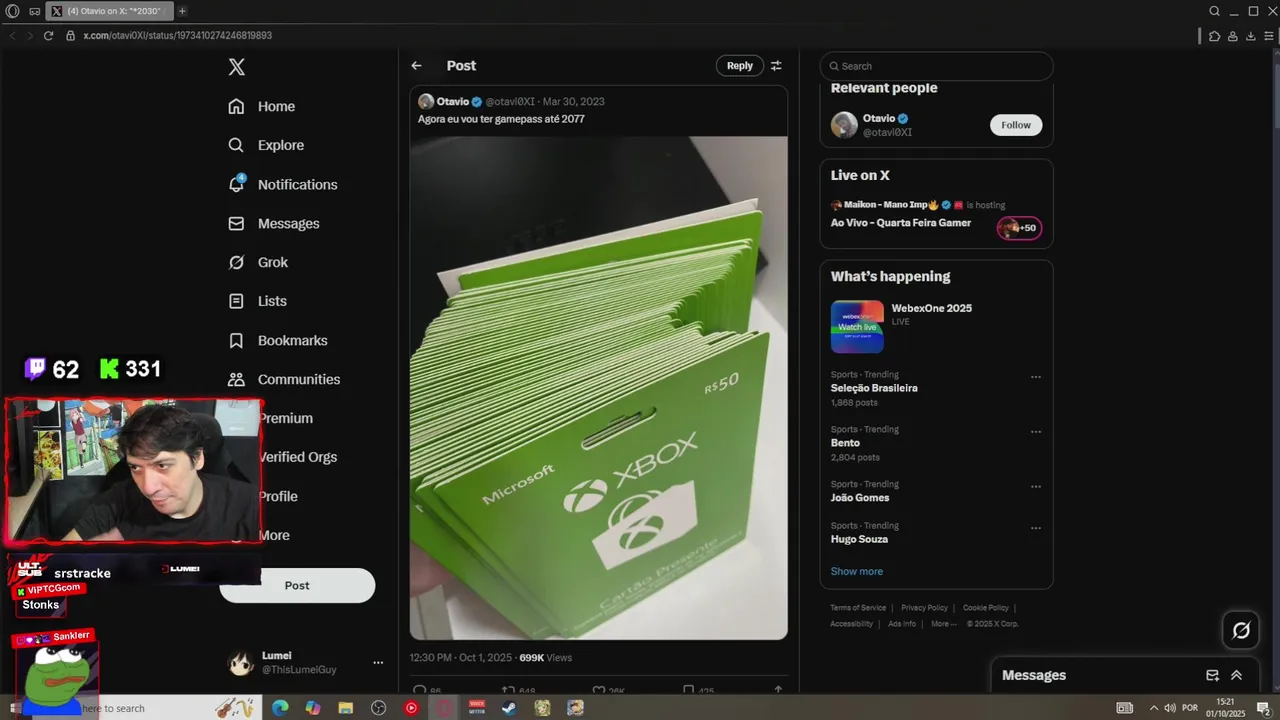Expand the Messages drawer
This screenshot has width=1280, height=720.
coord(1236,675)
